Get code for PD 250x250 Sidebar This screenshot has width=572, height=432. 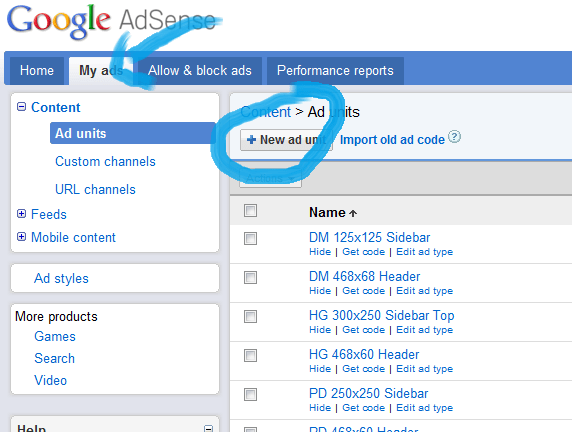click(363, 408)
